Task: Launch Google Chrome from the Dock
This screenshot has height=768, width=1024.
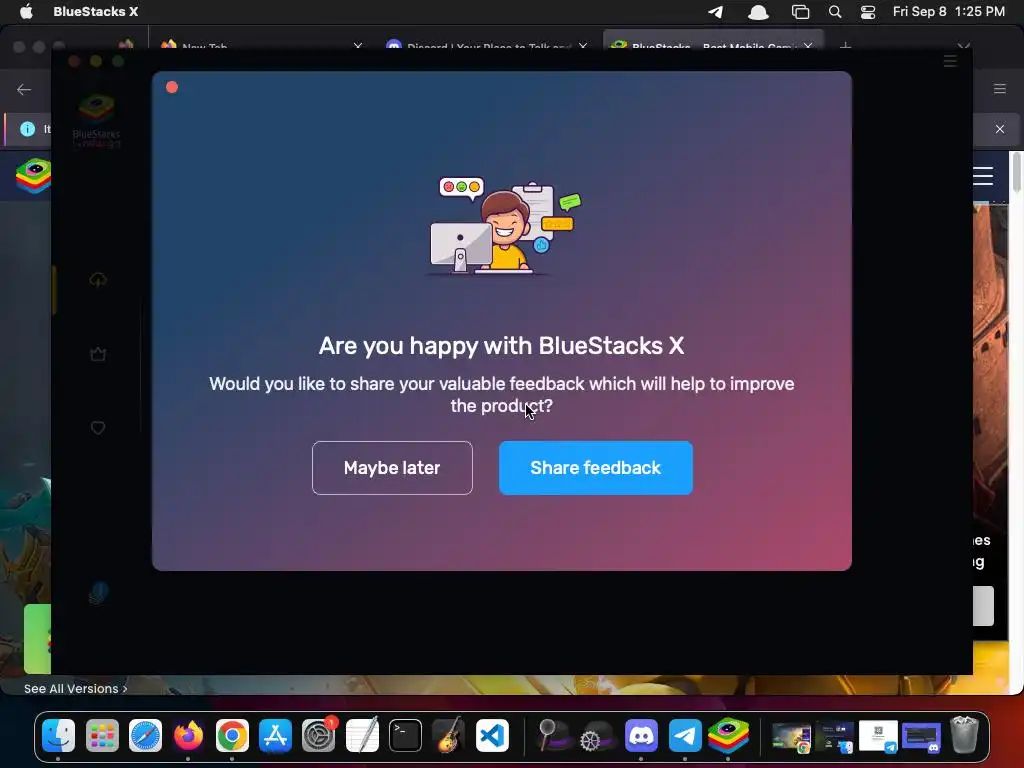Action: click(x=232, y=736)
